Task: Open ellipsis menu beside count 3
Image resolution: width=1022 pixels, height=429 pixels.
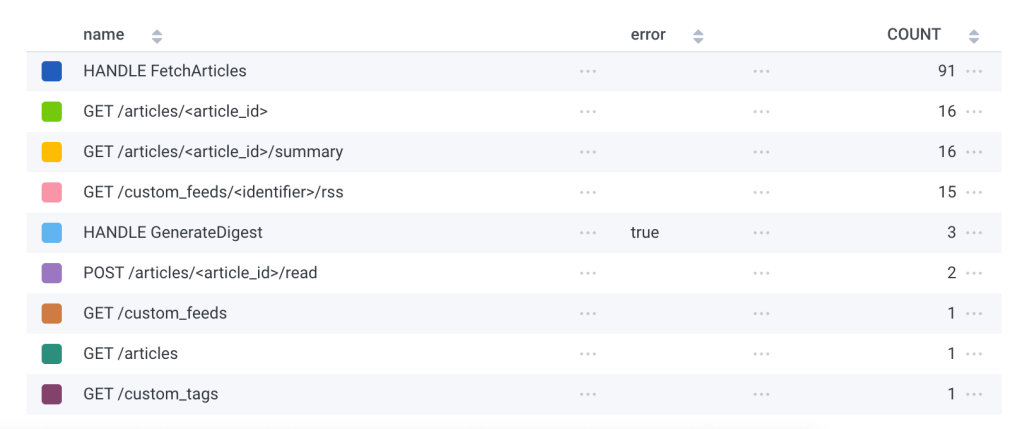Action: pyautogui.click(x=975, y=233)
